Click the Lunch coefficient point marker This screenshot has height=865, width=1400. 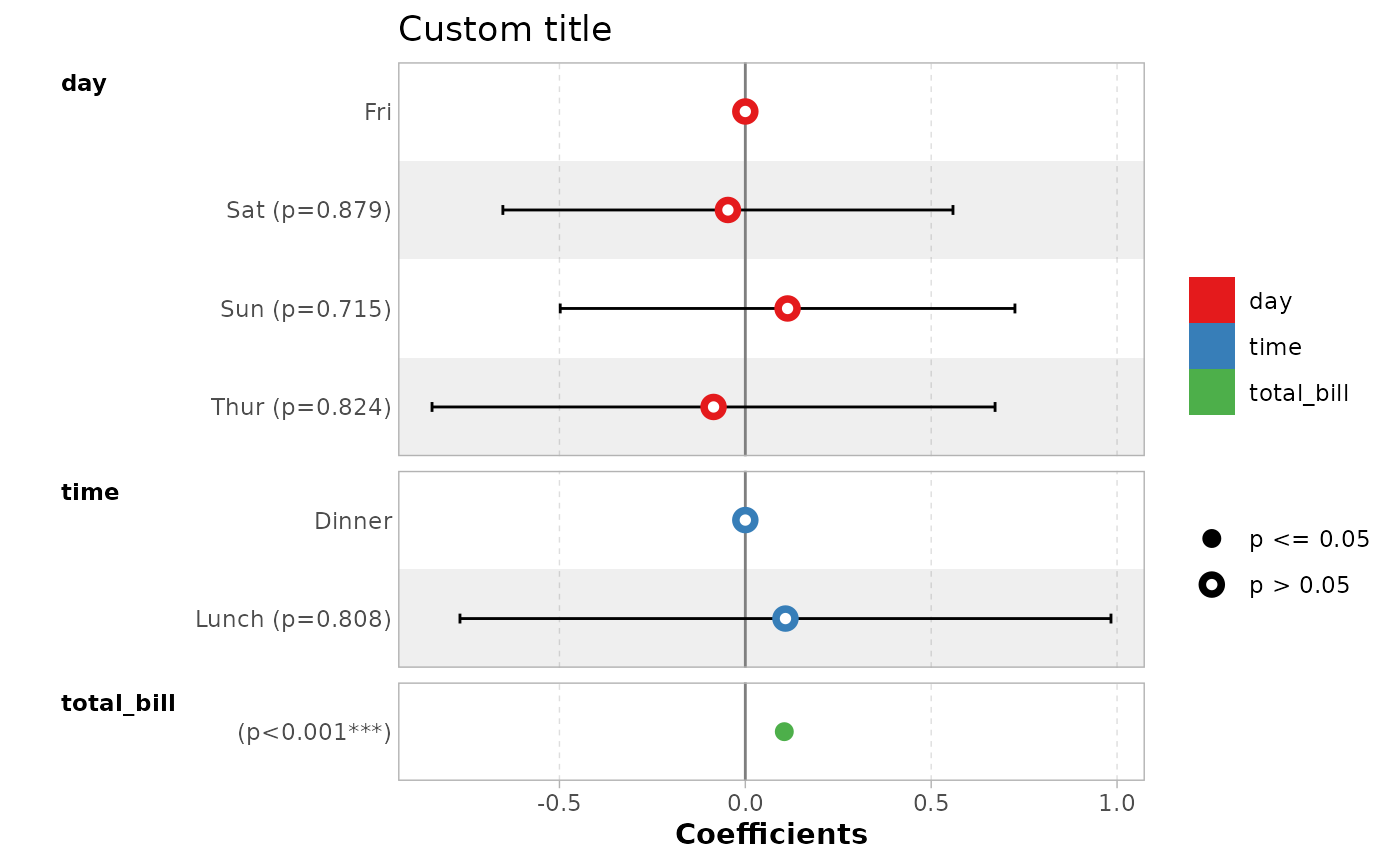point(785,619)
